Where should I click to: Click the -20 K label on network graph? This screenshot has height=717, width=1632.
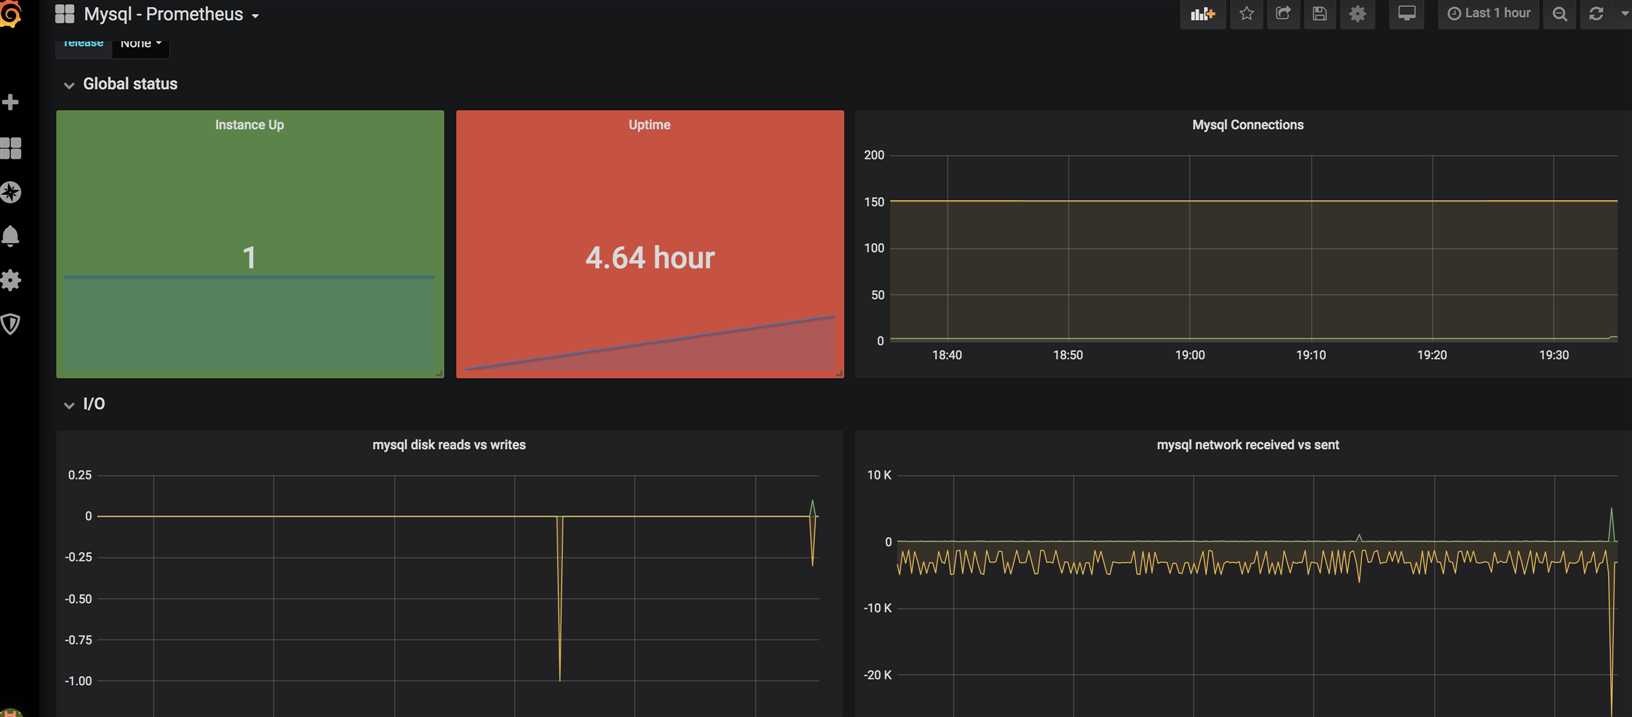877,675
